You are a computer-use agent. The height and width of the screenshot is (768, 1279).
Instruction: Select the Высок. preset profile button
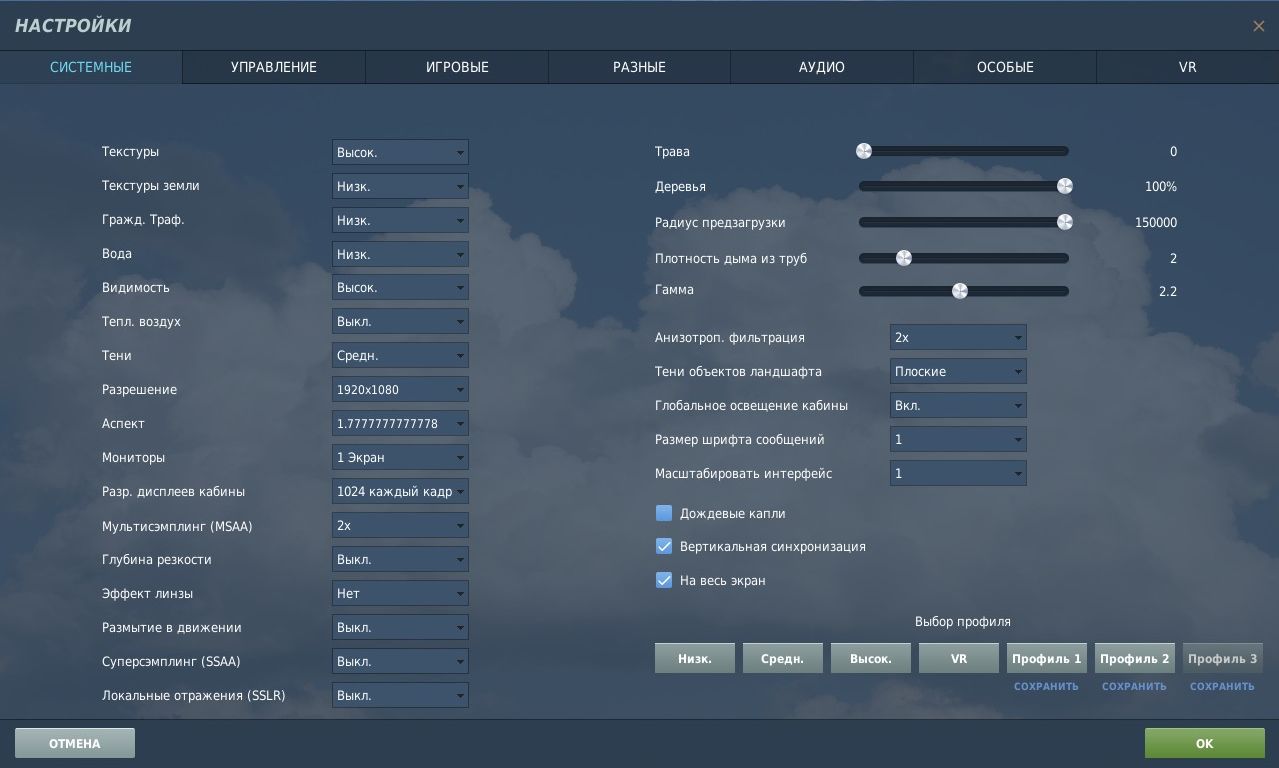(x=871, y=658)
